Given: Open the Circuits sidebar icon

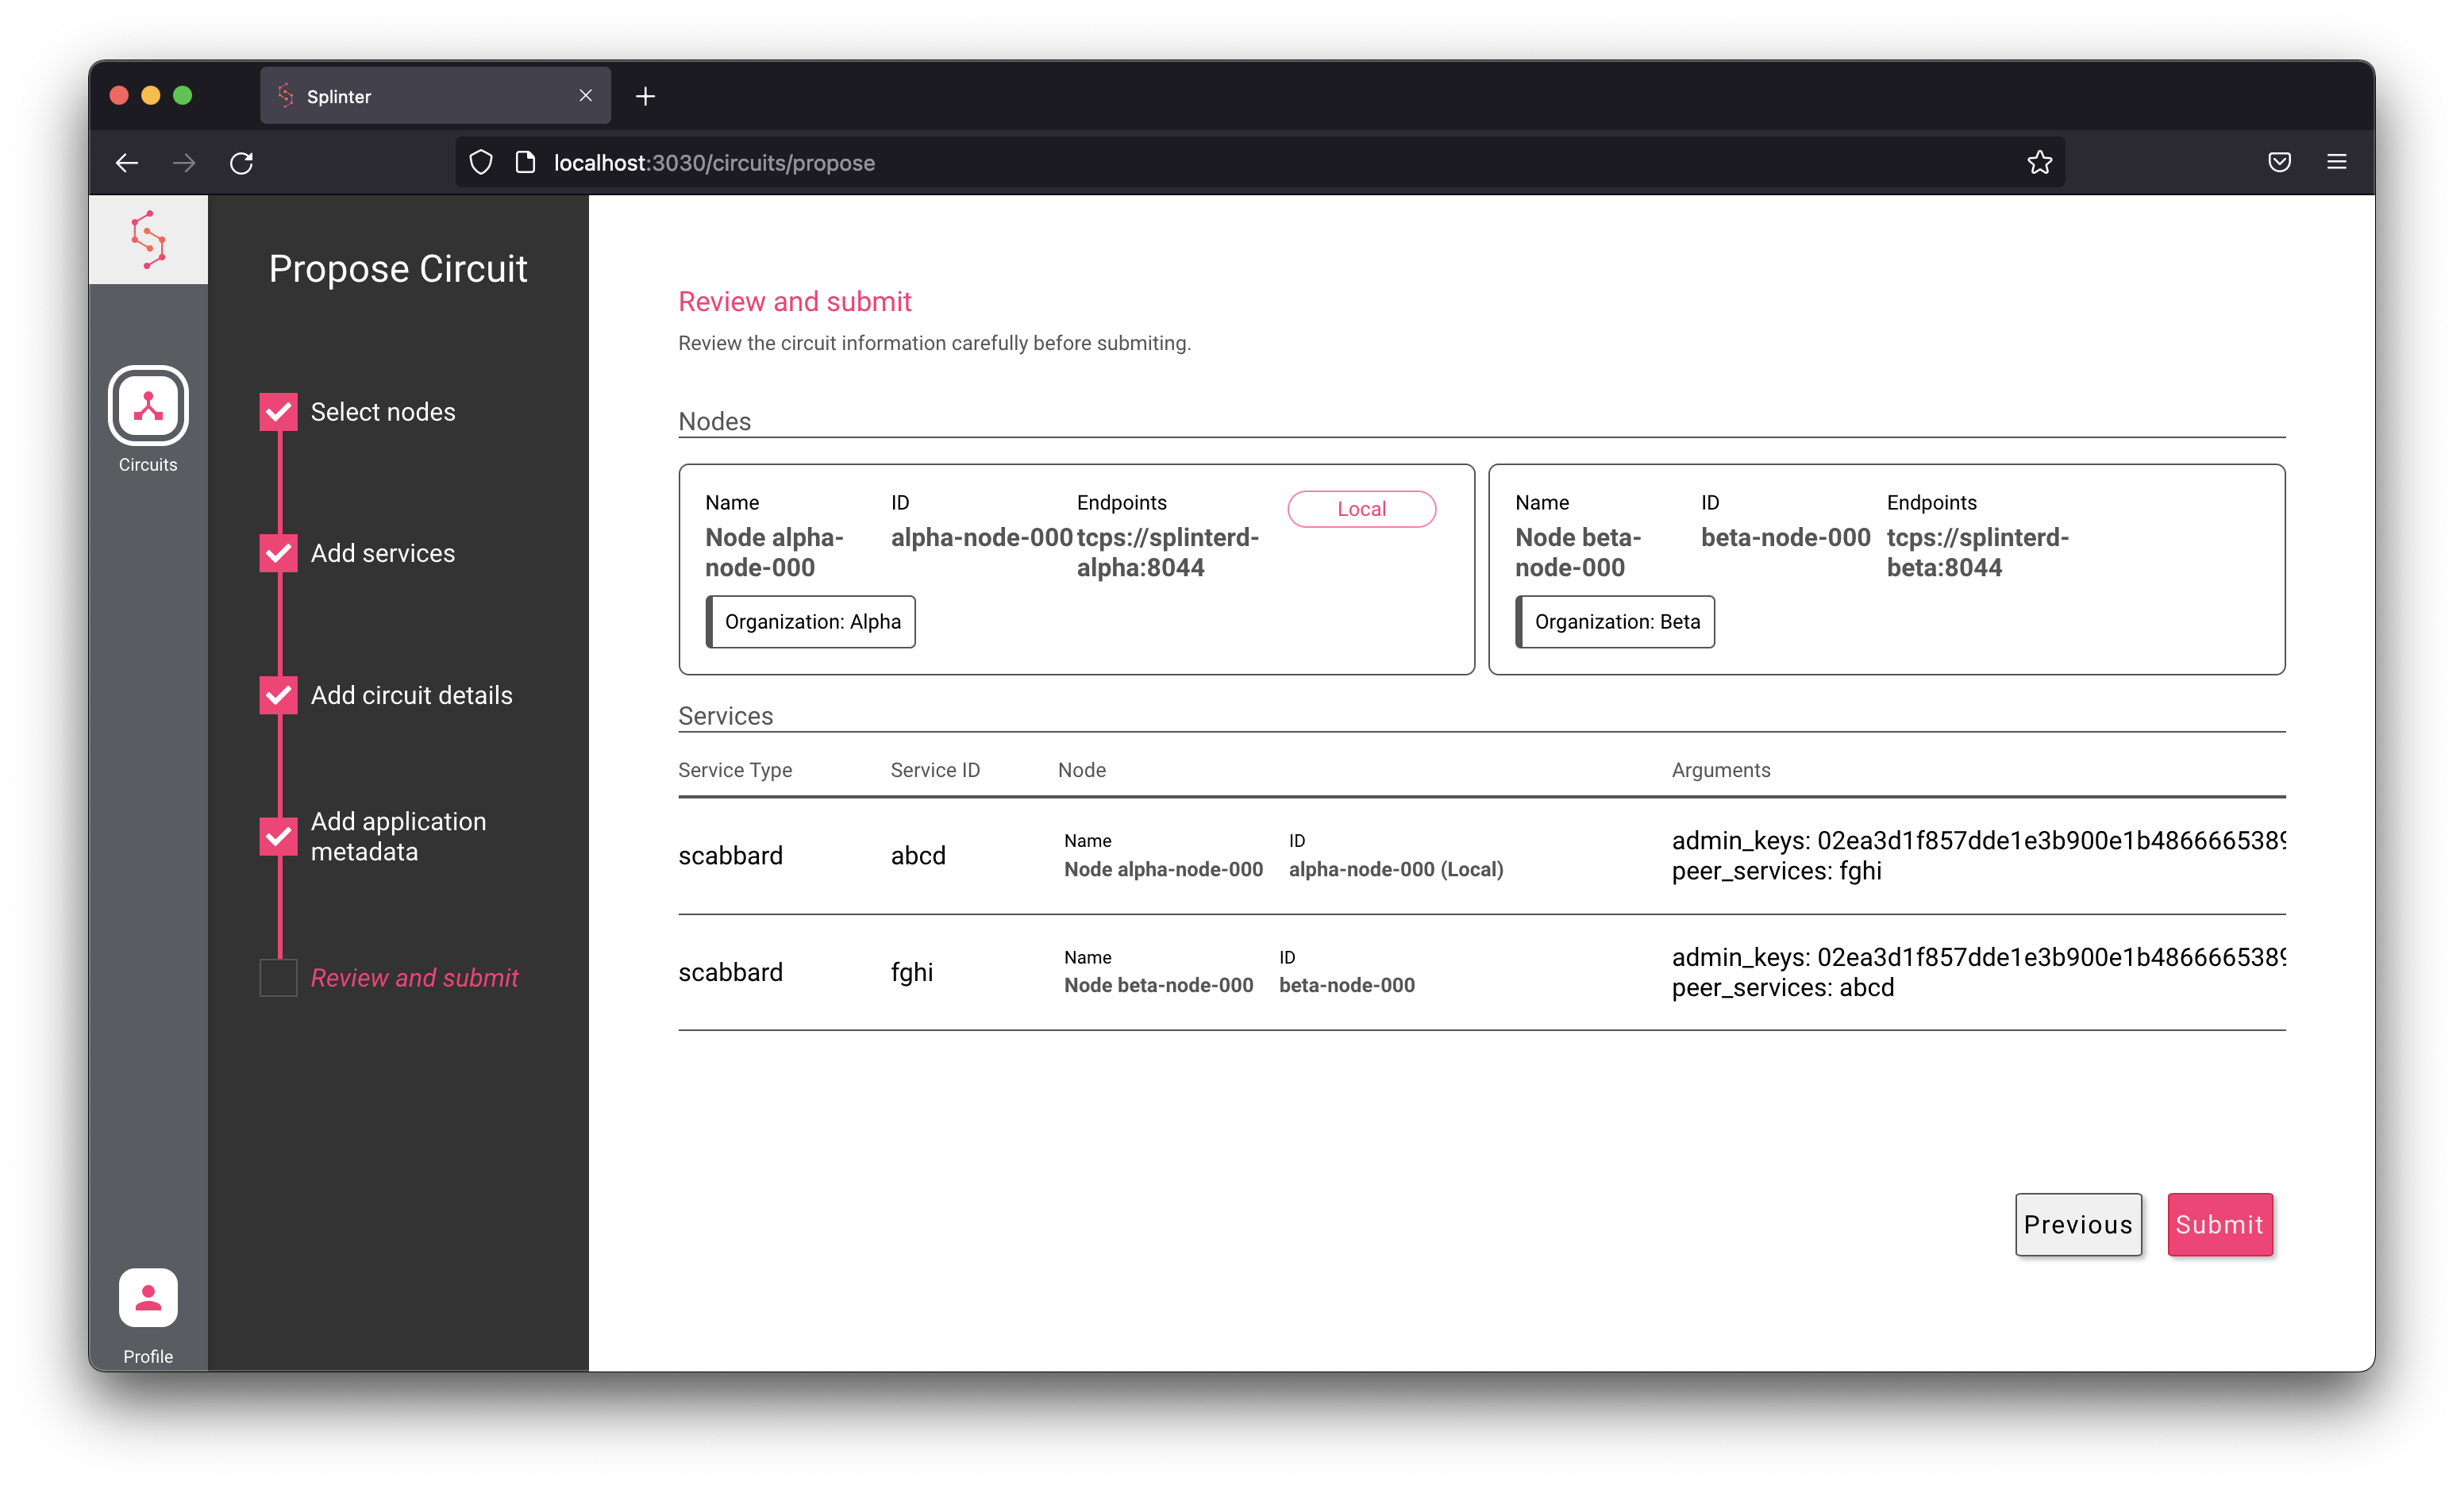Looking at the screenshot, I should pyautogui.click(x=148, y=405).
